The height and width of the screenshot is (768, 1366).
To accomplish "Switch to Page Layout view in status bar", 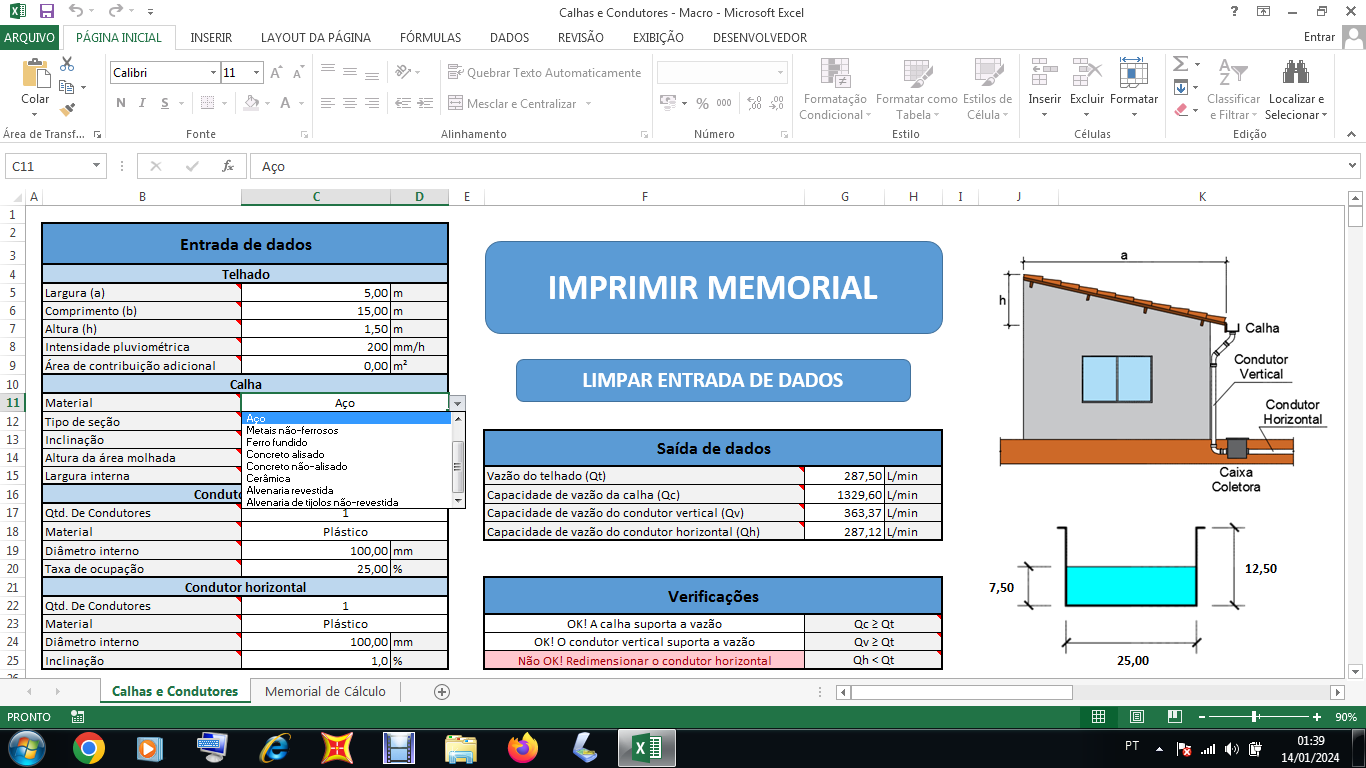I will pos(1137,717).
